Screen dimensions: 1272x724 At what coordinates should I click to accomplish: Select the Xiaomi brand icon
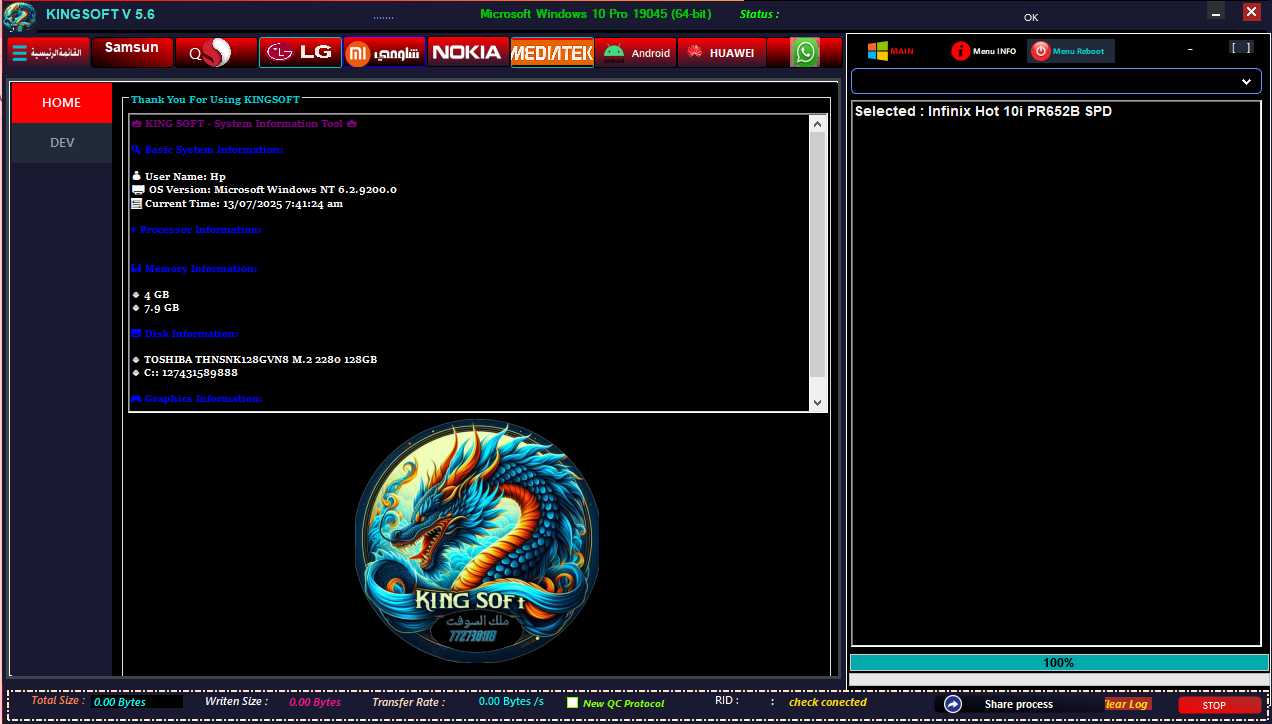[385, 53]
